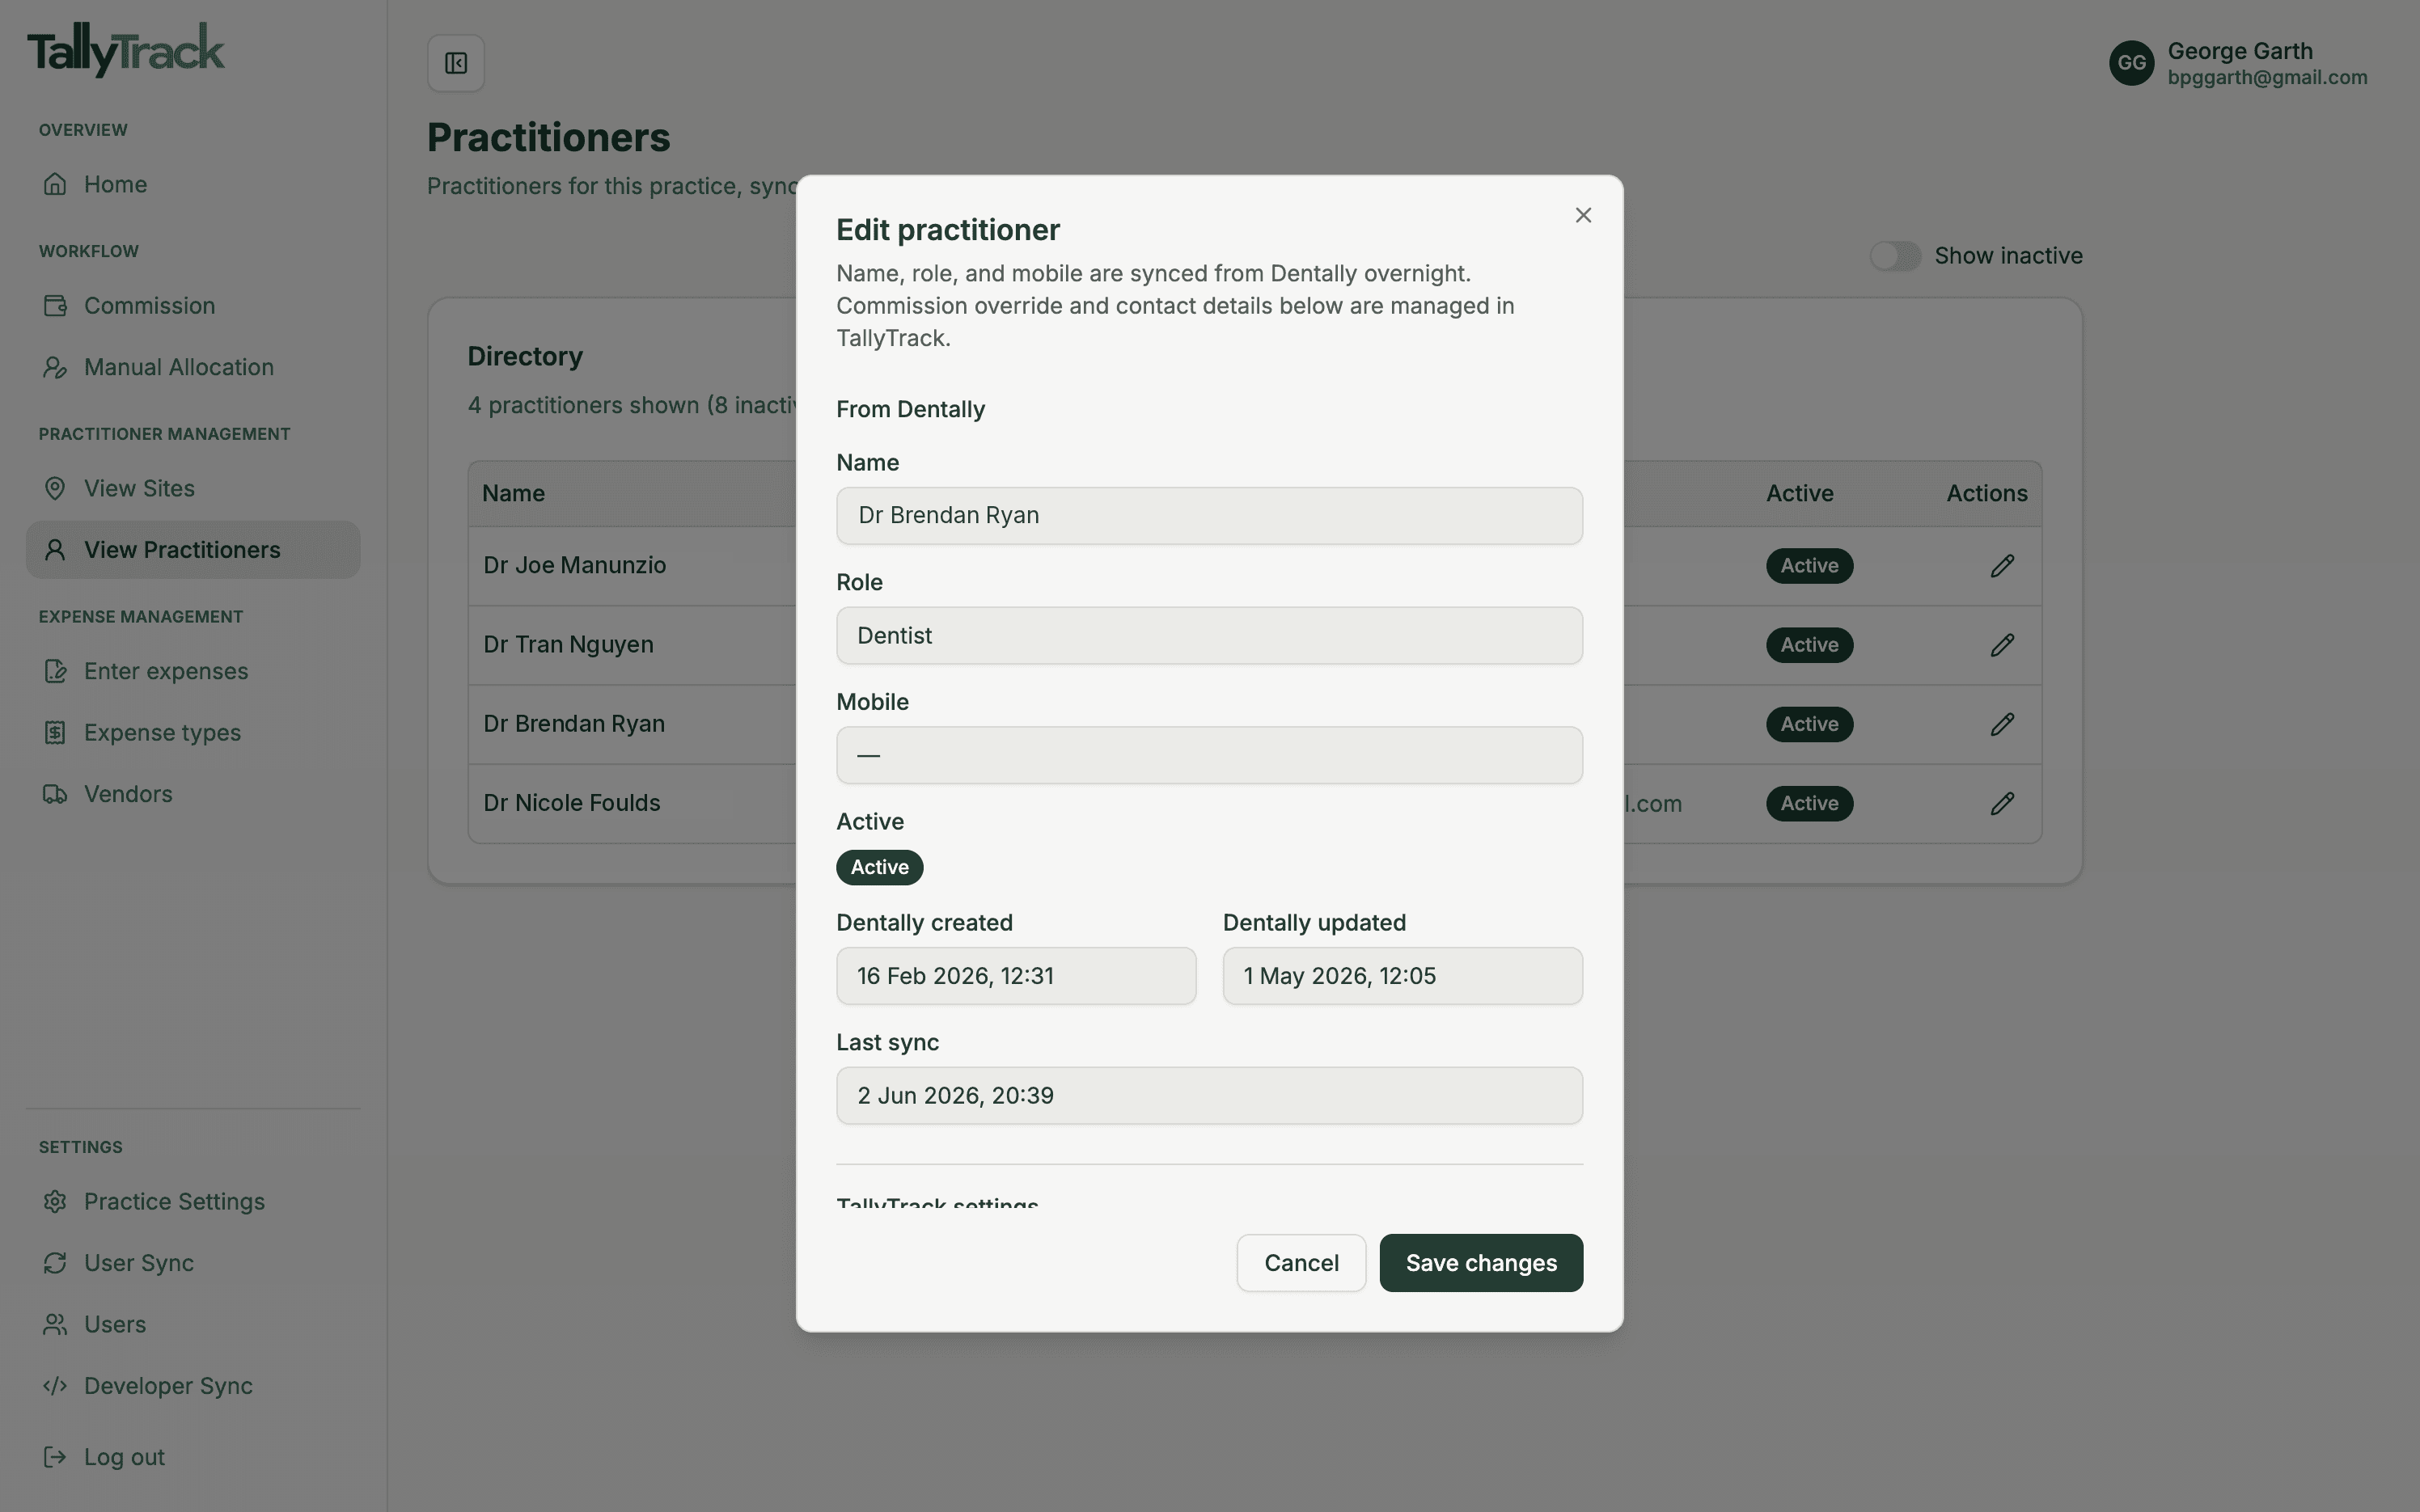Click the Name field Dr Brendan Ryan
The height and width of the screenshot is (1512, 2420).
click(1209, 516)
